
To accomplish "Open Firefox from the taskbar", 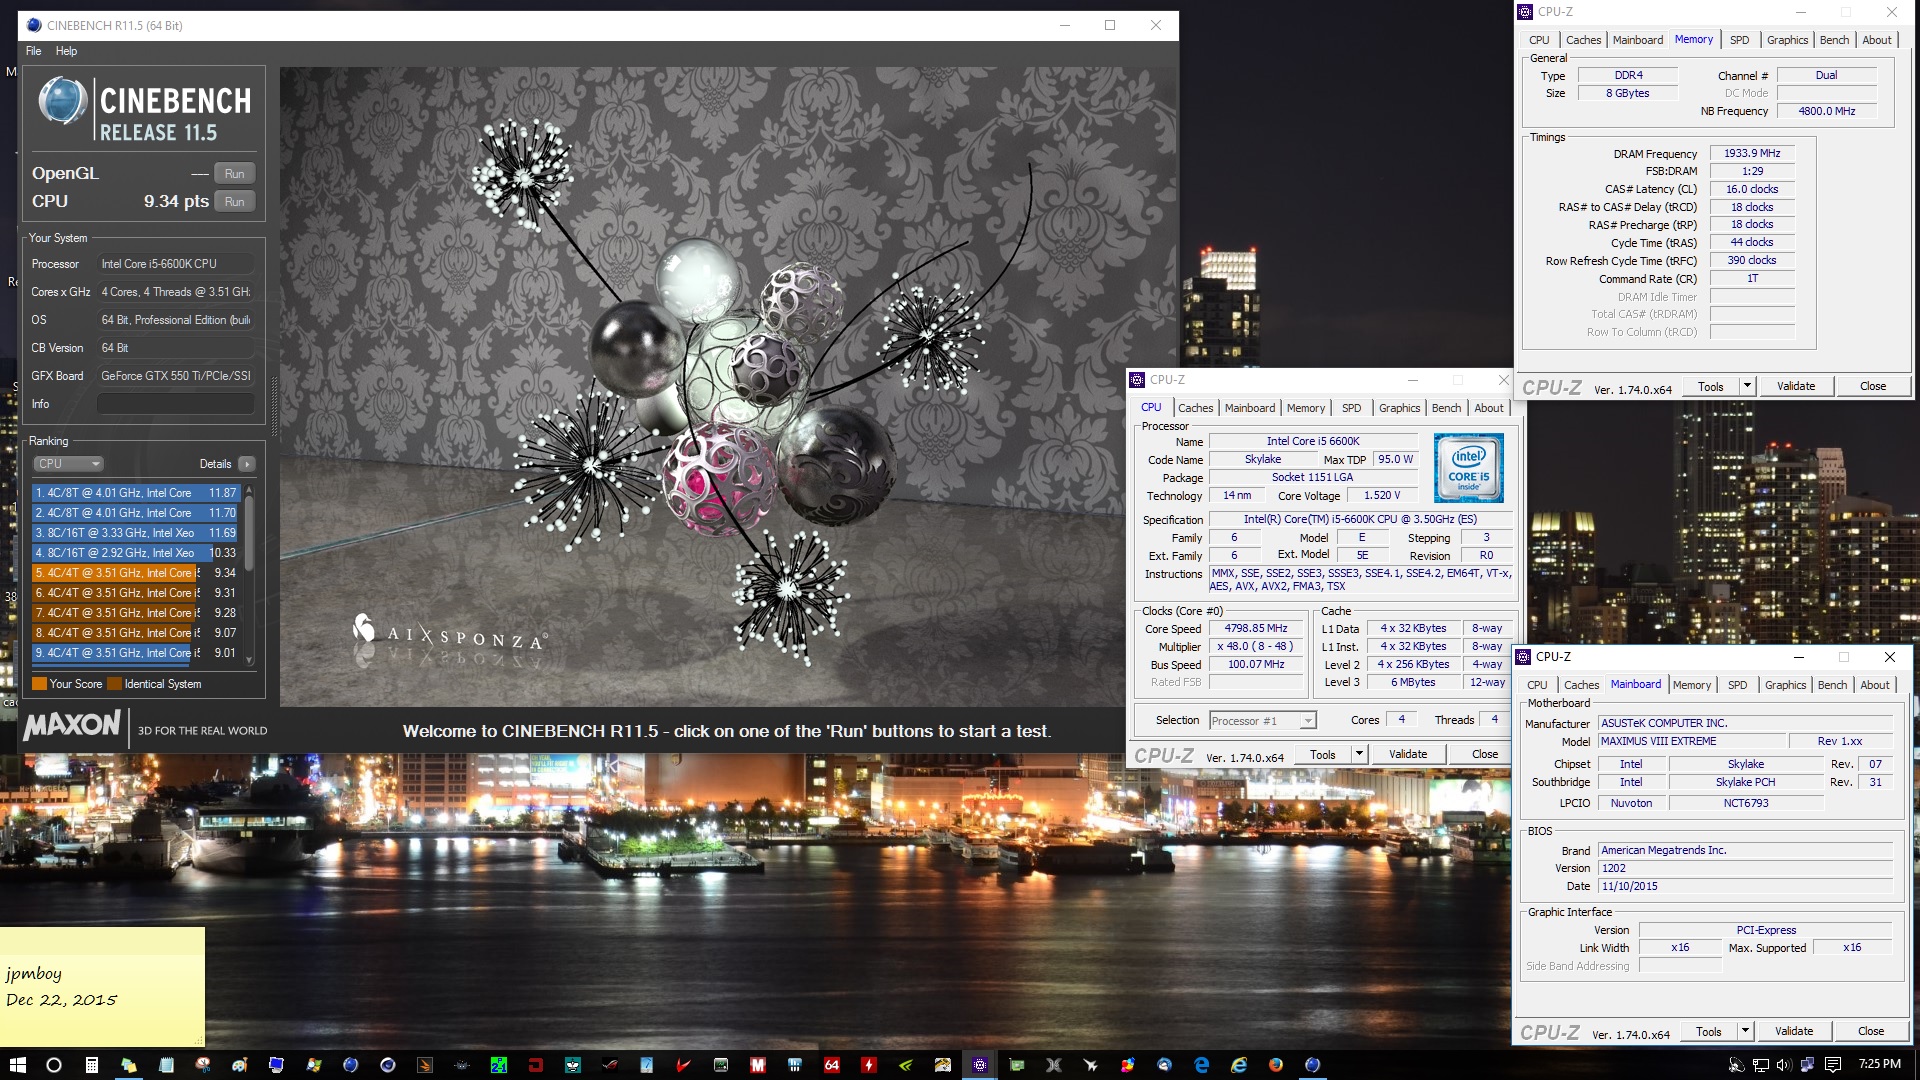I will pyautogui.click(x=1276, y=1065).
